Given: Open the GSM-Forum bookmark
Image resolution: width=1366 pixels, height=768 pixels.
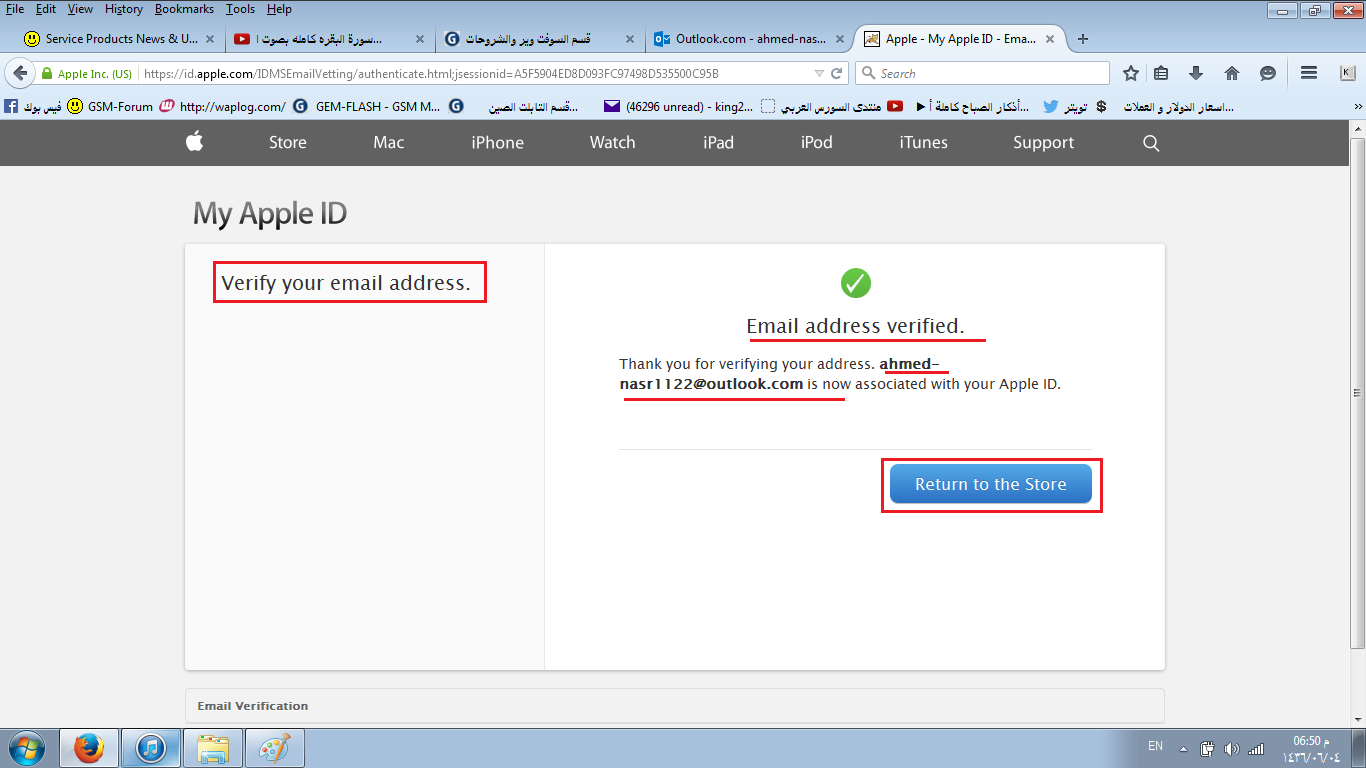Looking at the screenshot, I should tap(110, 106).
